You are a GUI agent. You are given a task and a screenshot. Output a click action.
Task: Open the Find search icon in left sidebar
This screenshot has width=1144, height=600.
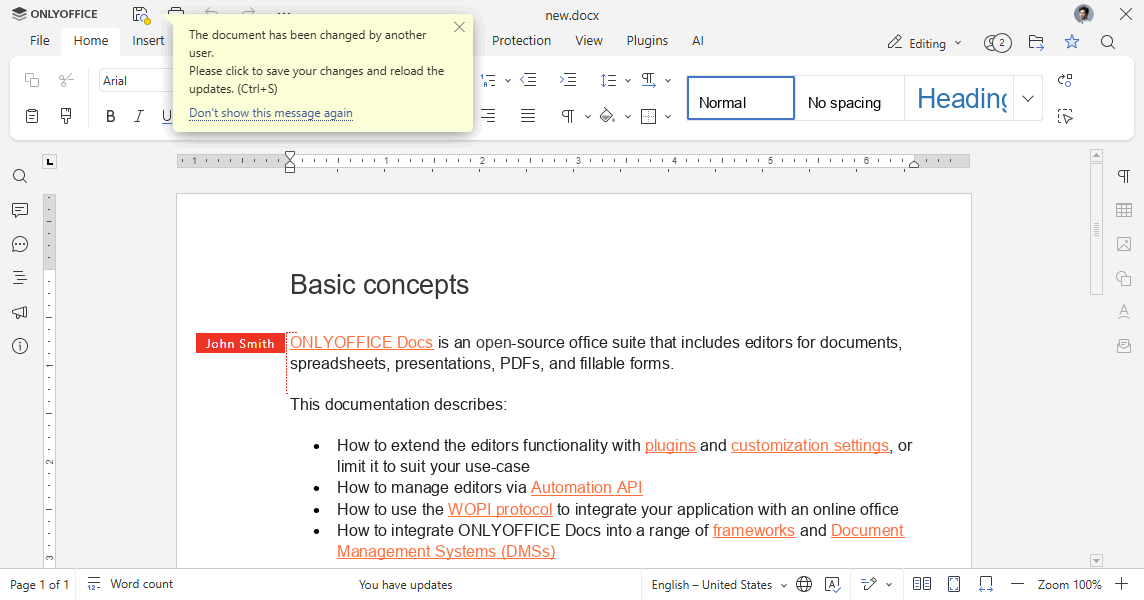[x=20, y=176]
